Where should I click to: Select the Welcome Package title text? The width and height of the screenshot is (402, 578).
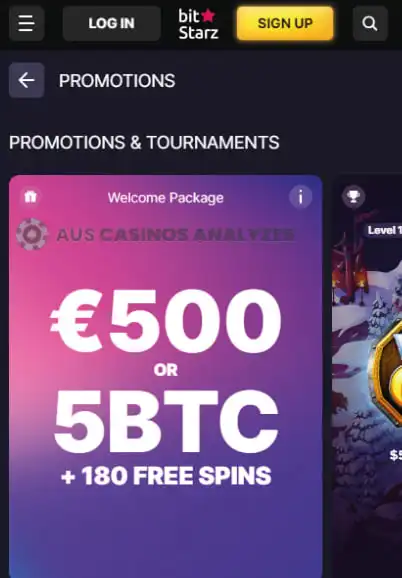(x=165, y=198)
